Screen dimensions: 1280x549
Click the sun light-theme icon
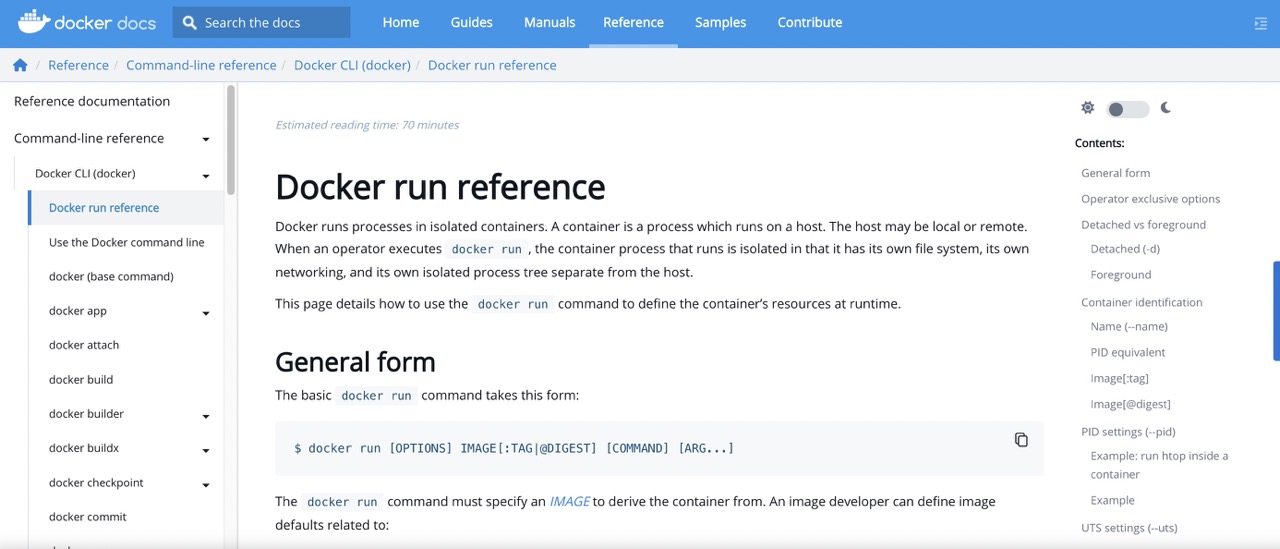click(1088, 108)
